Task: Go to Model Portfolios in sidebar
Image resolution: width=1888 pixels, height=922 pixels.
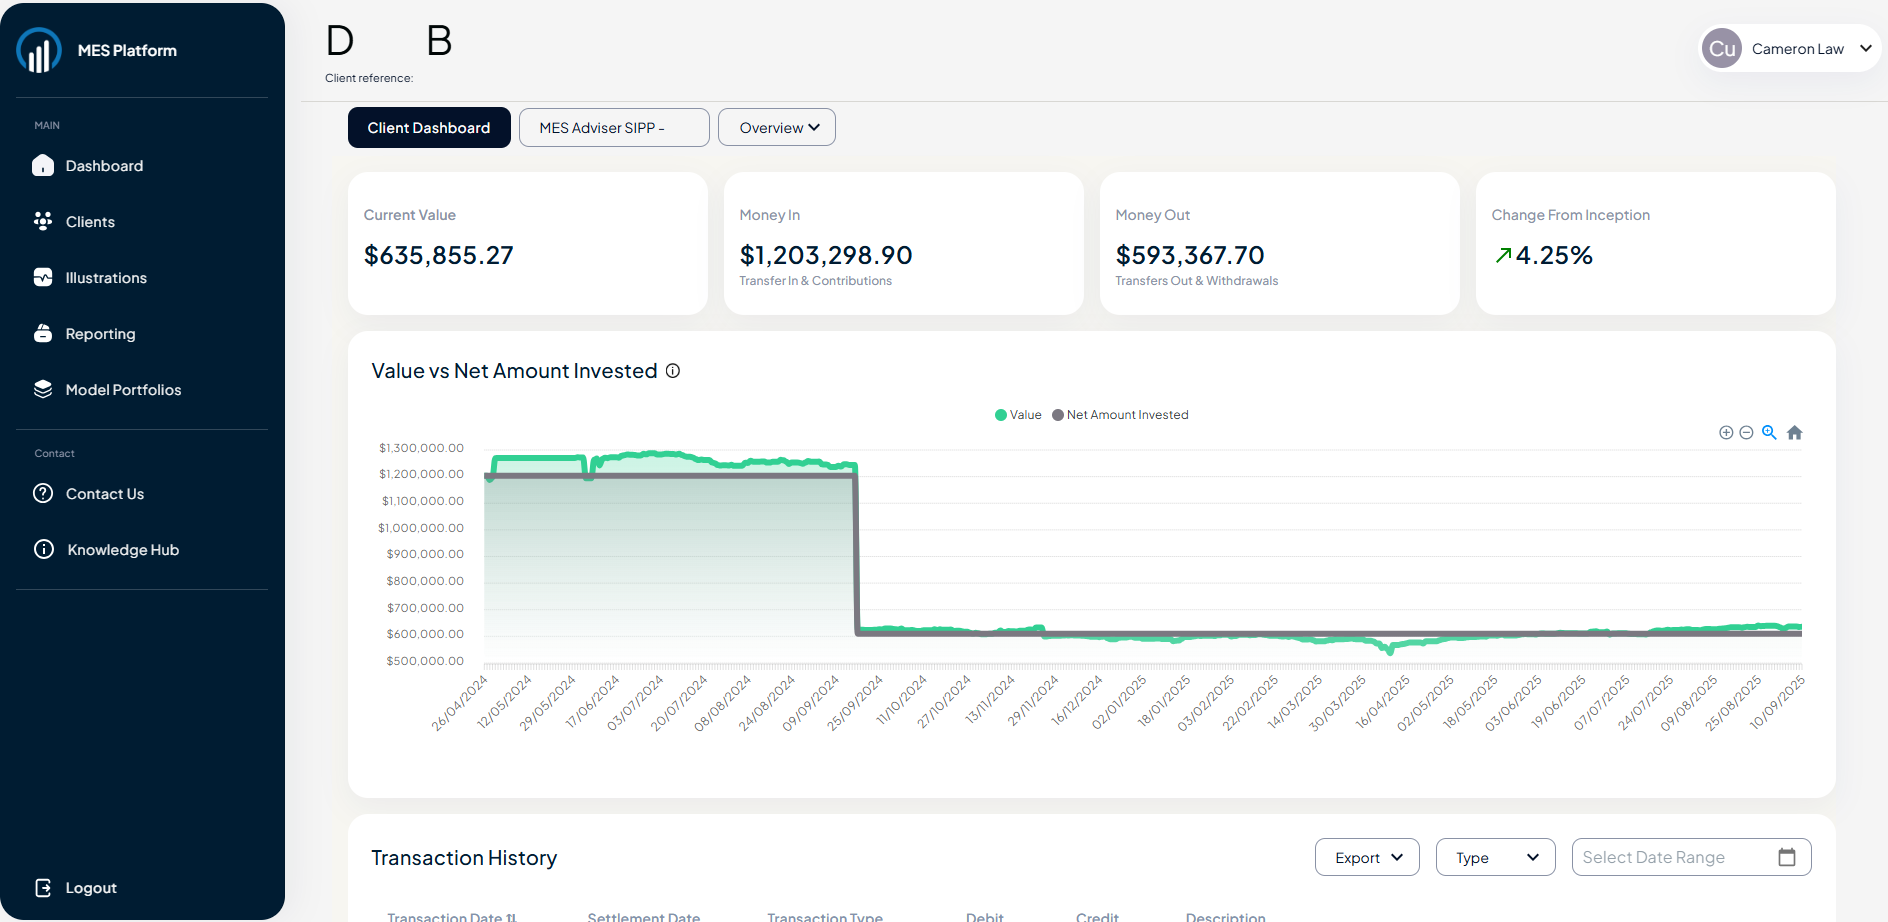Action: coord(123,390)
